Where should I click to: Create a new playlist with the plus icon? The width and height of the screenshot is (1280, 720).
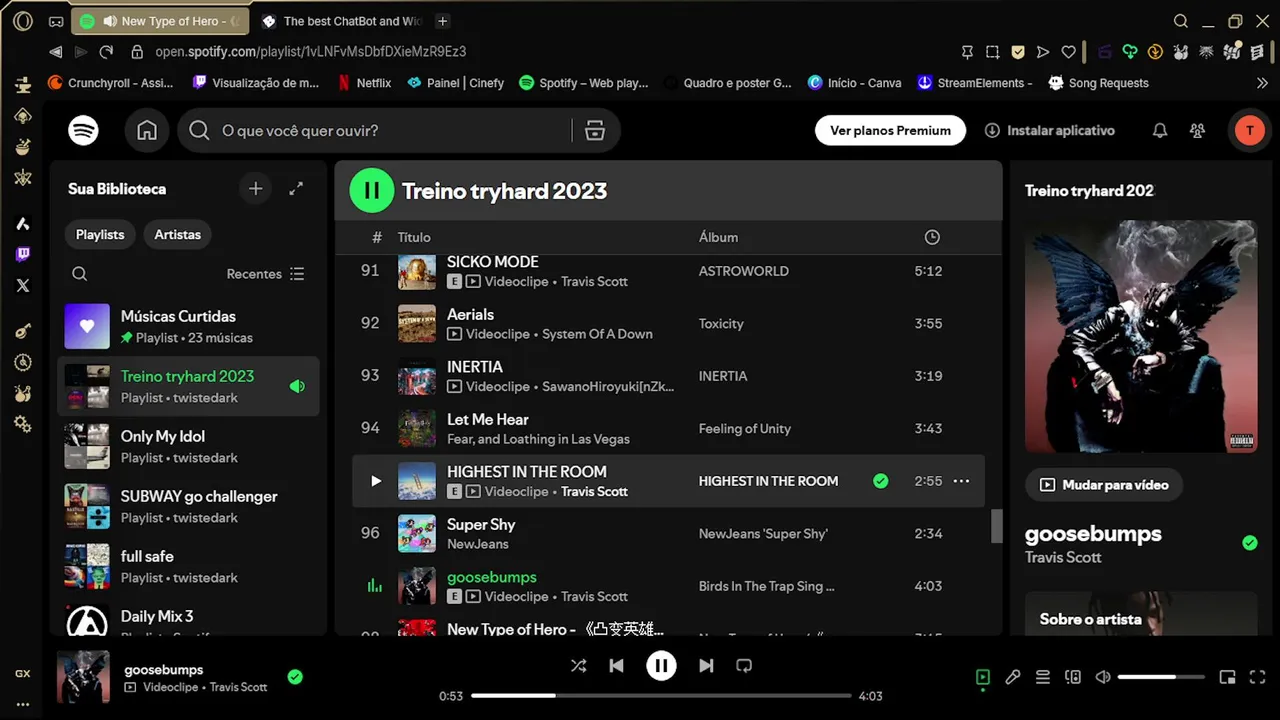tap(256, 189)
